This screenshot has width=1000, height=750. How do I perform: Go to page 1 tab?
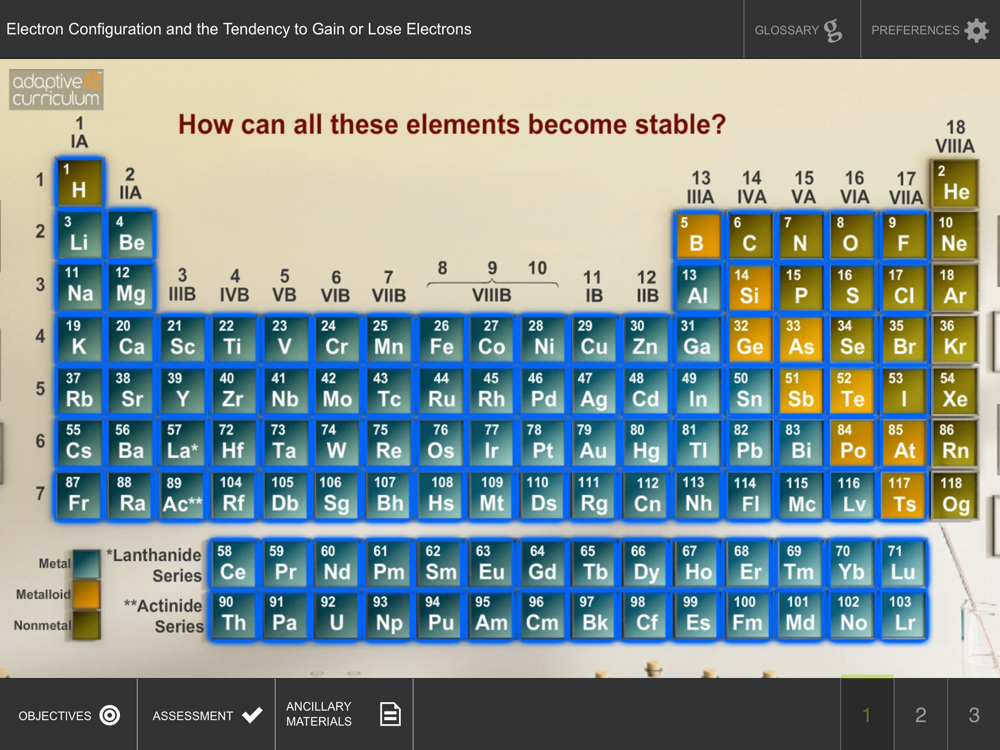pyautogui.click(x=867, y=715)
